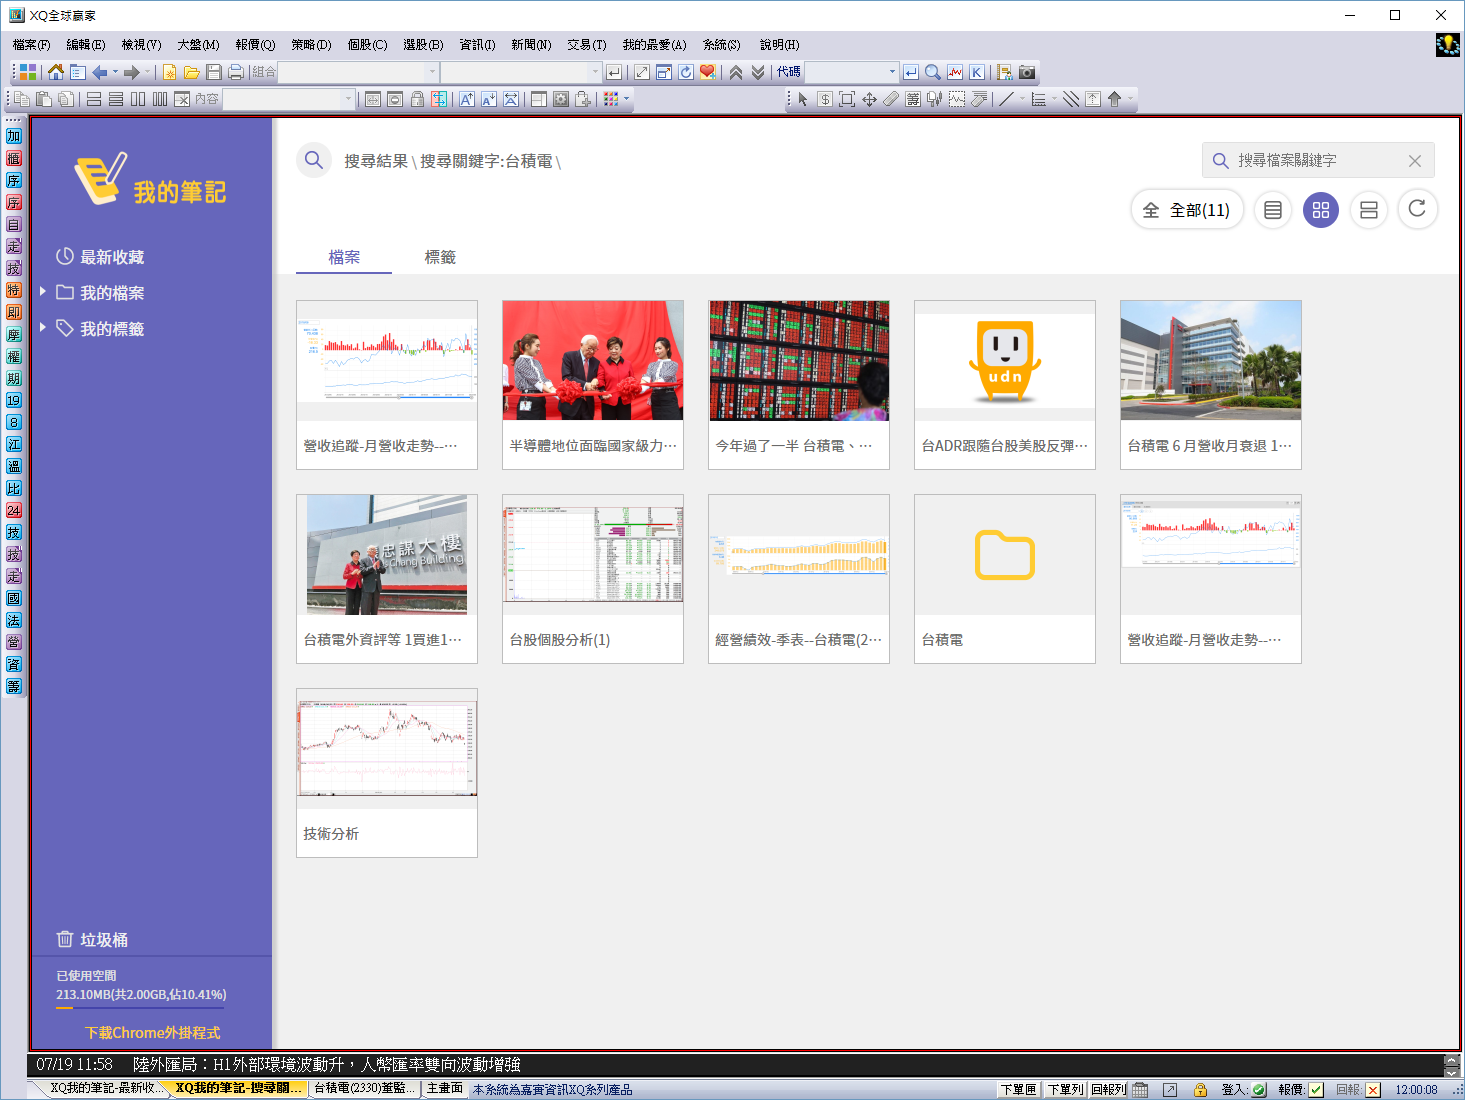Click the double down chevron toolbar icon

point(758,72)
